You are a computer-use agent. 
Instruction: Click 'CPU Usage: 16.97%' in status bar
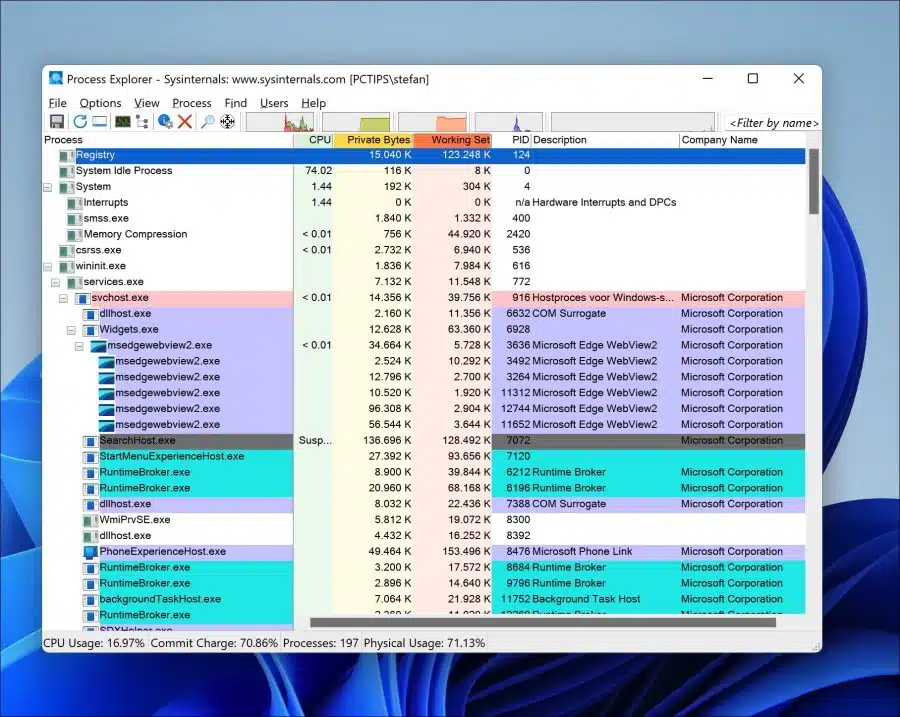point(94,643)
